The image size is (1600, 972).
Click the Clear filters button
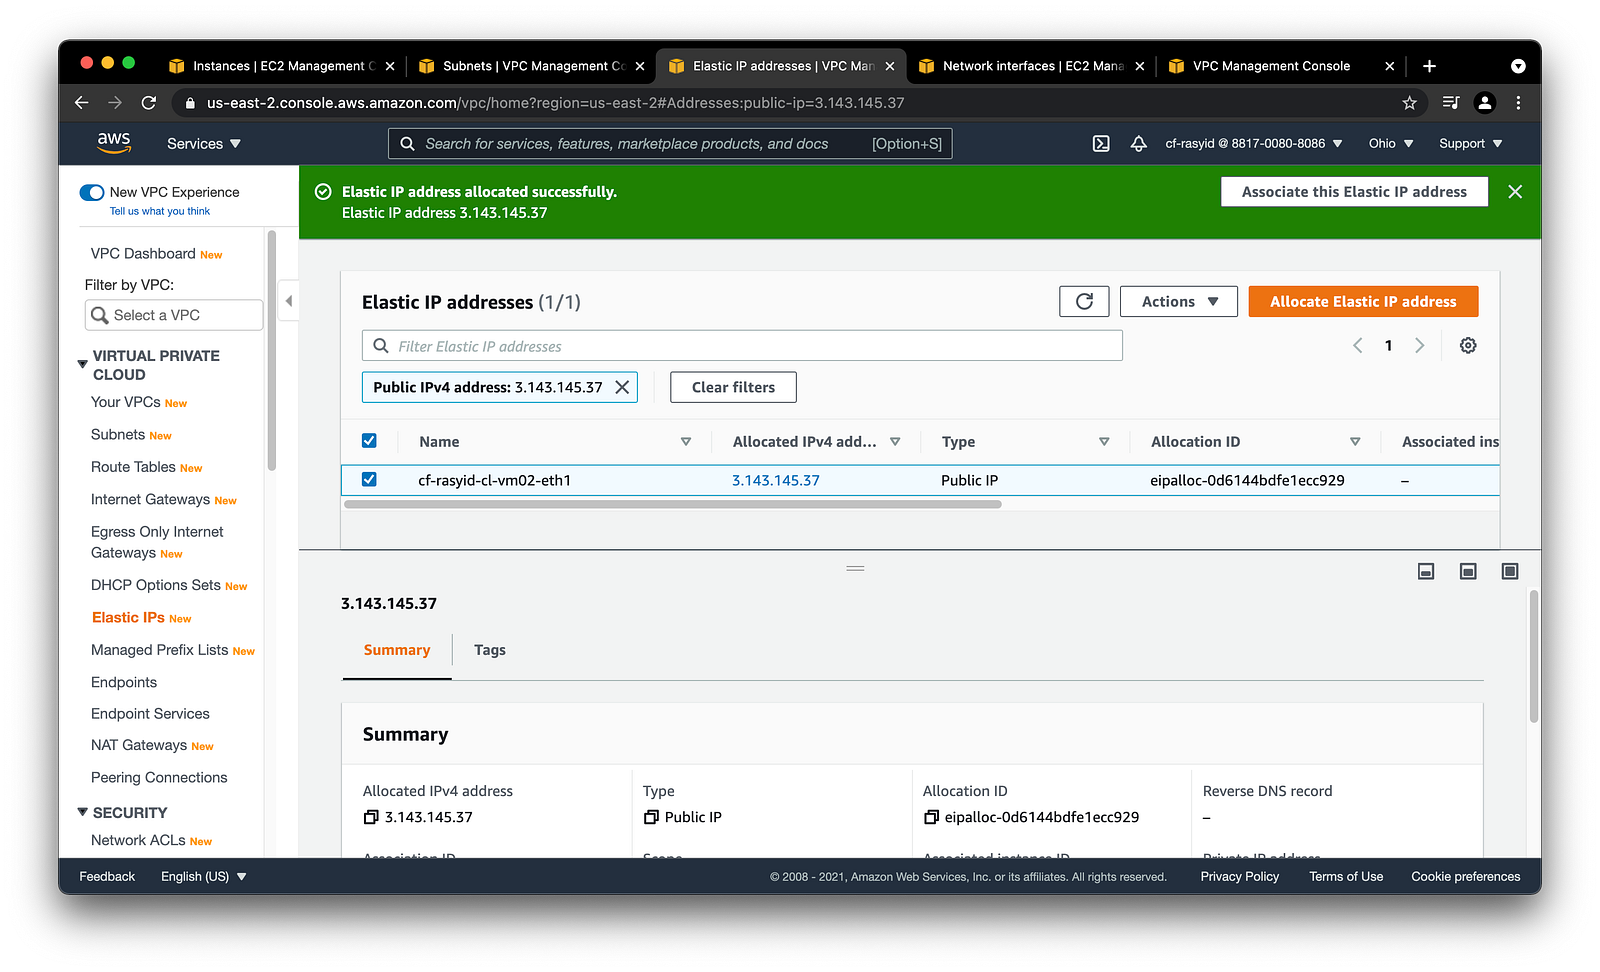pos(733,387)
